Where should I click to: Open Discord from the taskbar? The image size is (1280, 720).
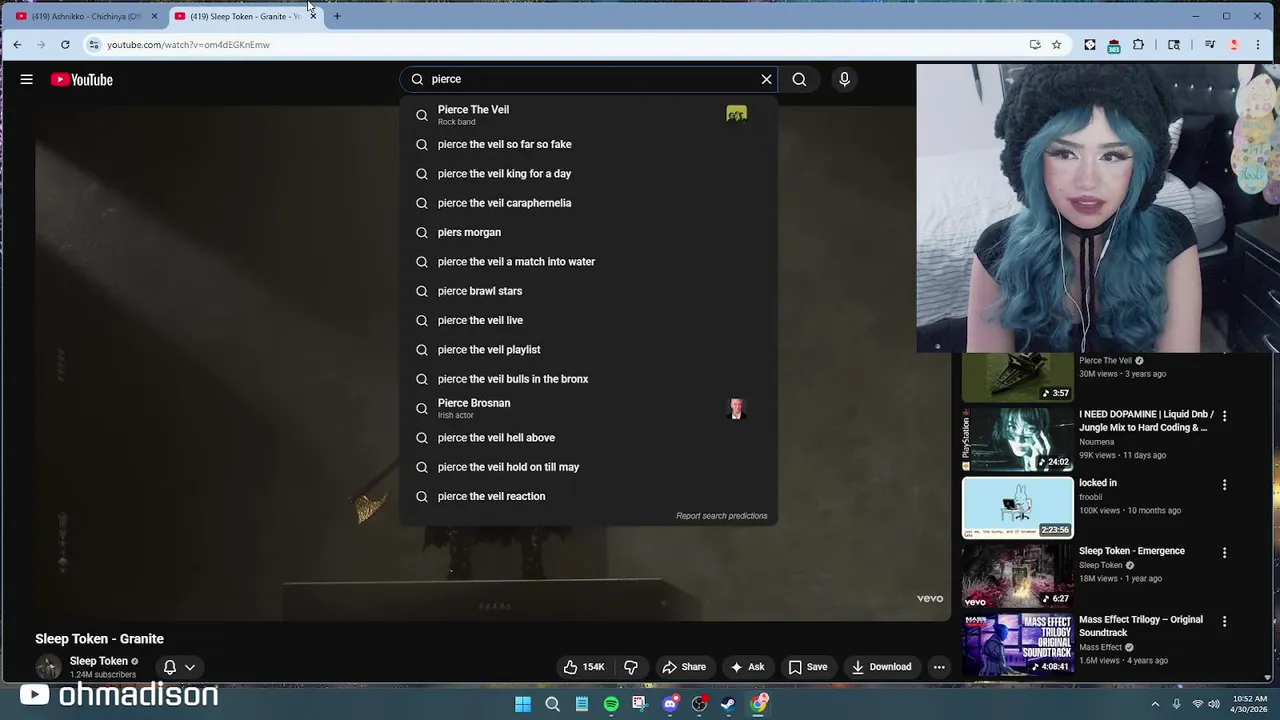[x=670, y=704]
